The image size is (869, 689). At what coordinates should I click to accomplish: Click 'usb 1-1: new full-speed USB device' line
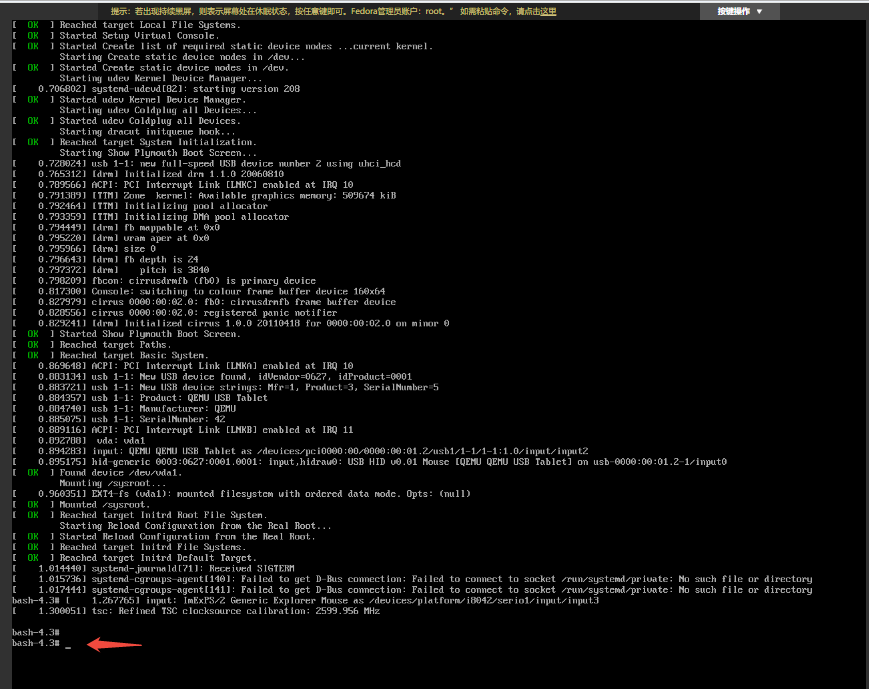pyautogui.click(x=207, y=164)
